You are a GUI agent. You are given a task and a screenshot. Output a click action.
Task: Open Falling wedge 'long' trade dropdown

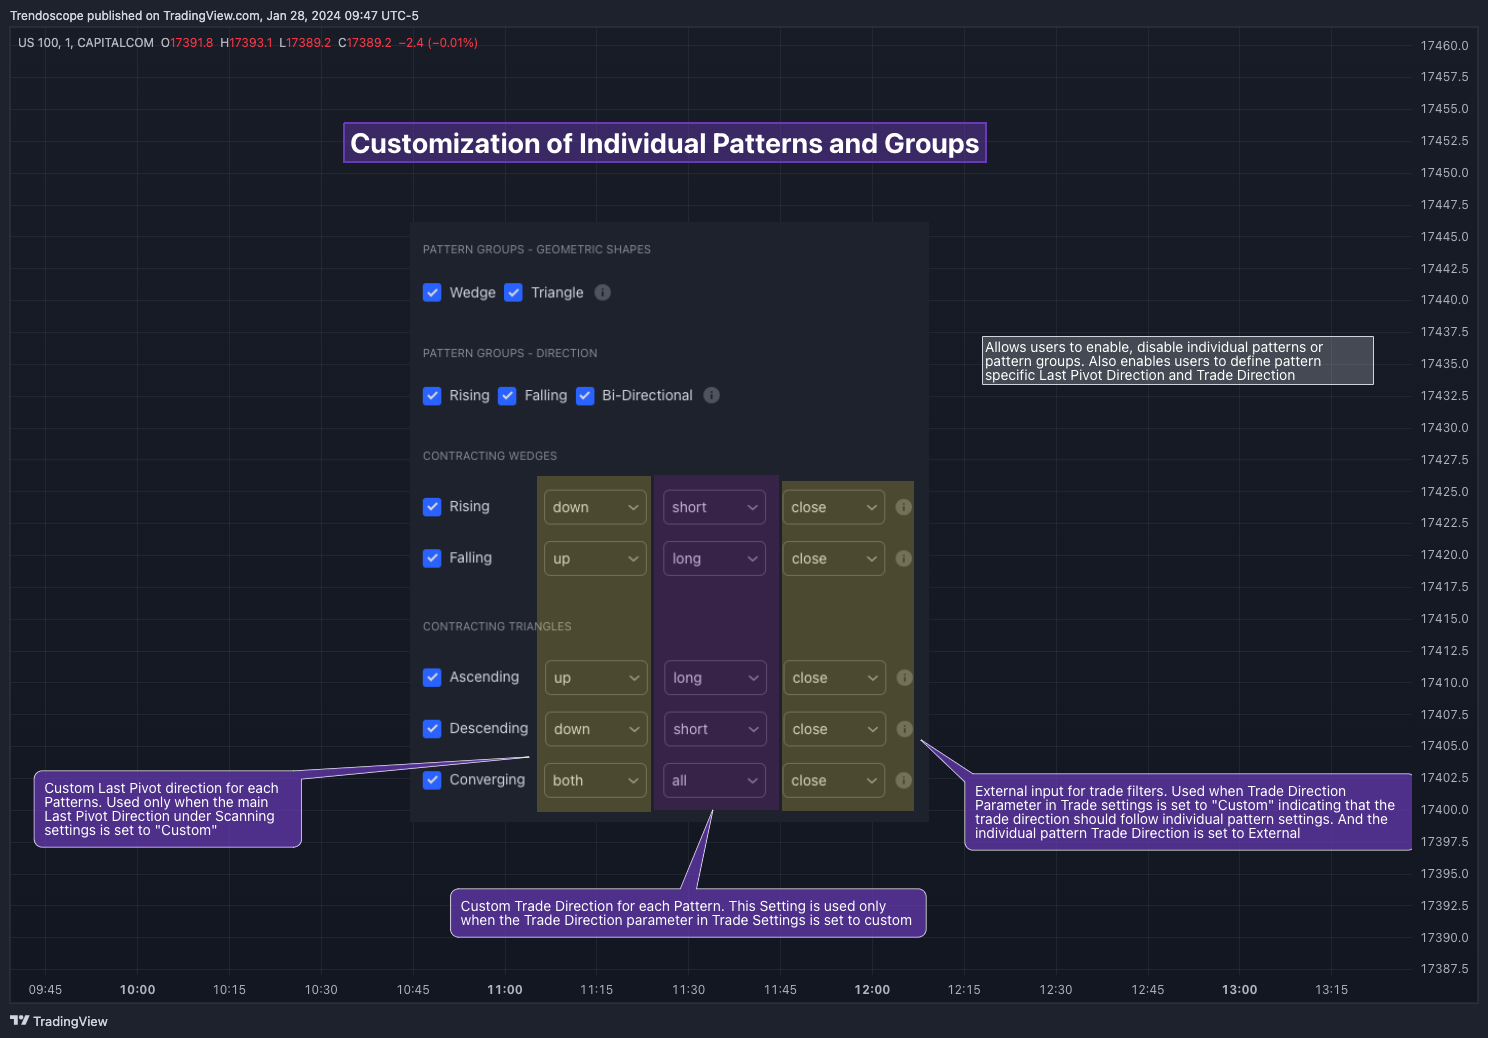click(714, 558)
